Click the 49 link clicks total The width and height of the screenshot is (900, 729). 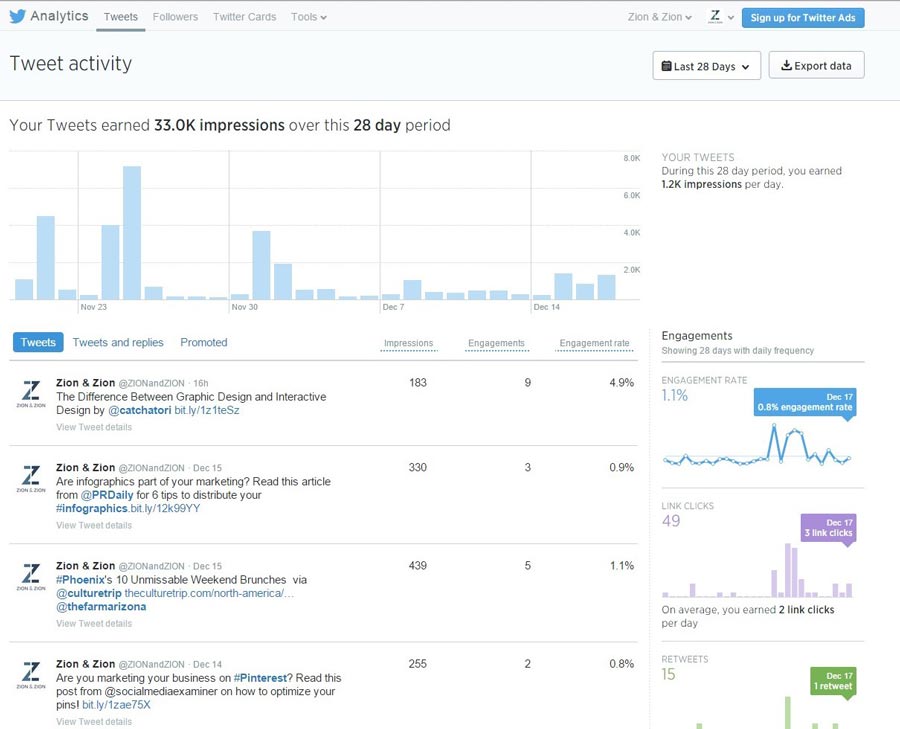671,521
